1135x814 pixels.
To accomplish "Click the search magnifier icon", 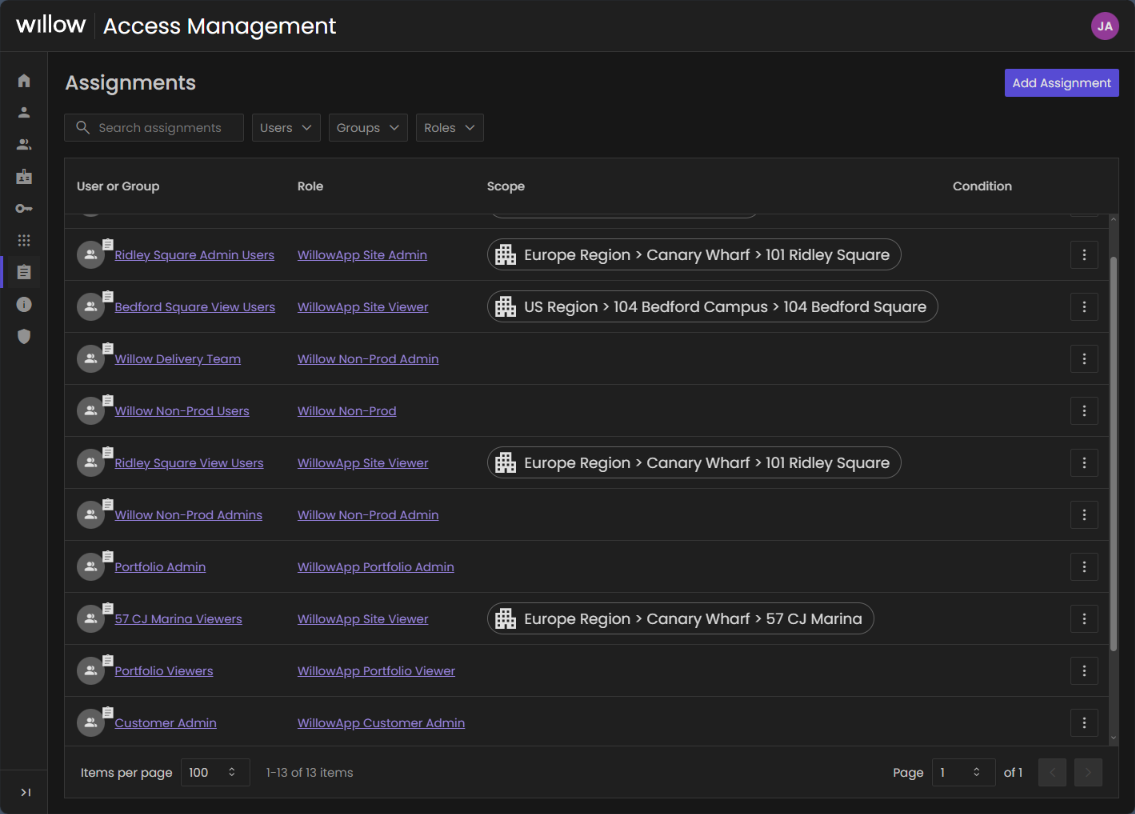I will point(83,127).
